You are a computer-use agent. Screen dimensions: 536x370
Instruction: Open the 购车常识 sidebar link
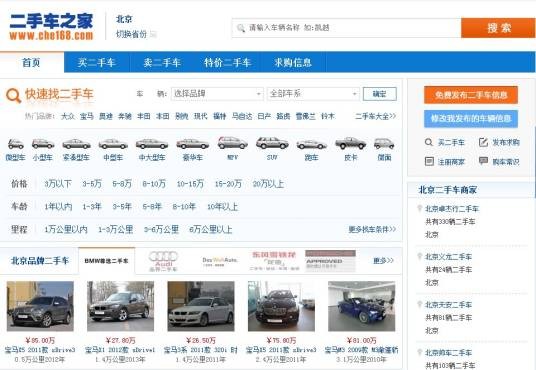point(506,161)
